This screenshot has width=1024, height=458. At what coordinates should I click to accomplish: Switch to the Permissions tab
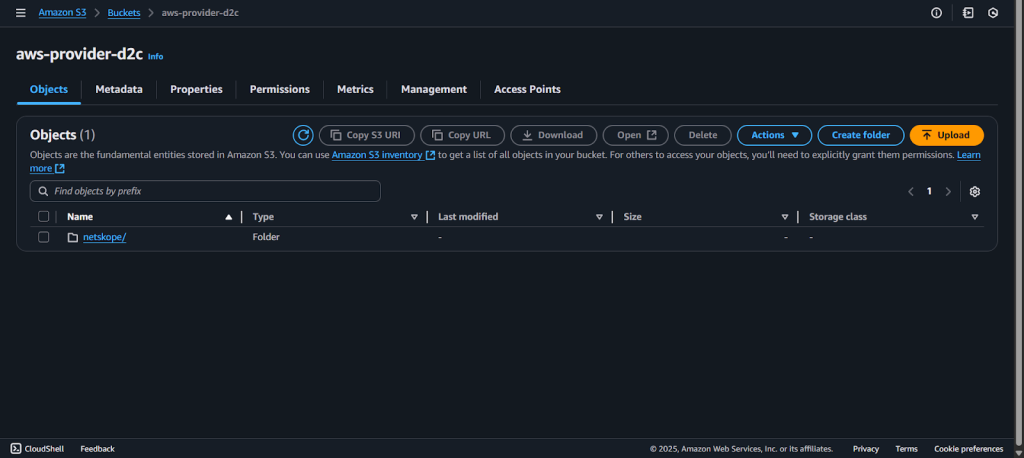280,90
